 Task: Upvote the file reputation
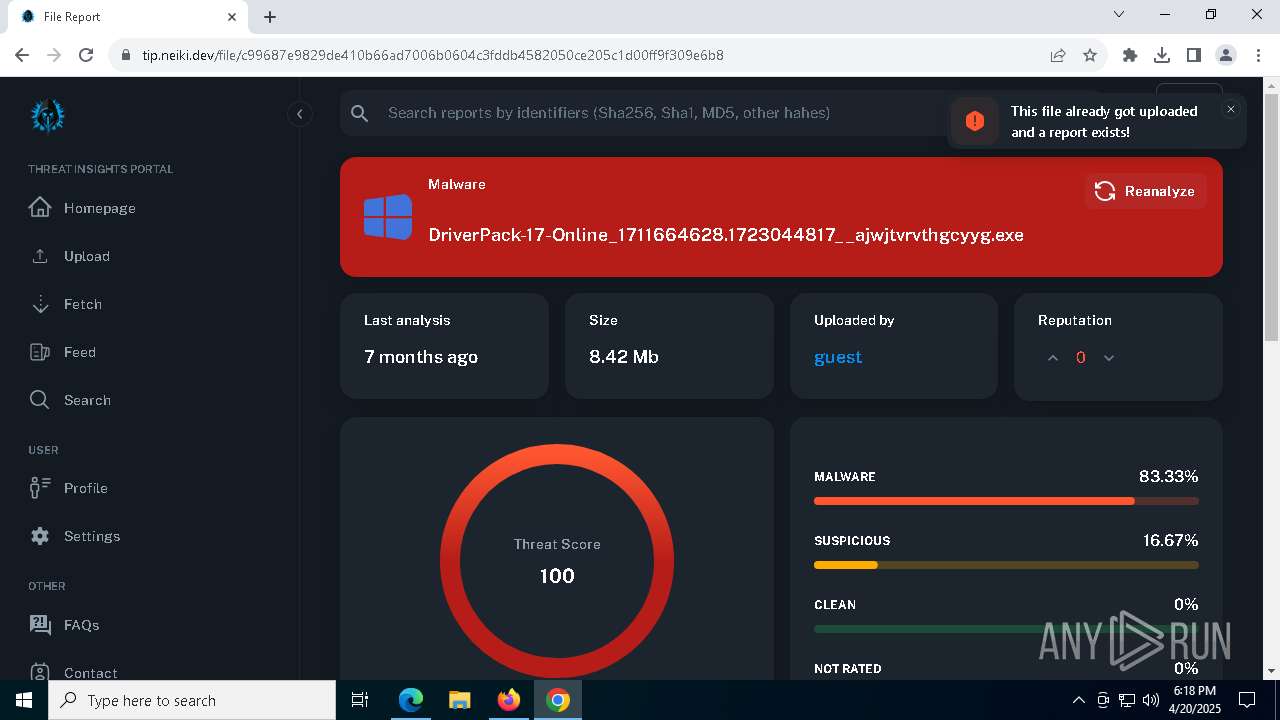click(x=1052, y=358)
